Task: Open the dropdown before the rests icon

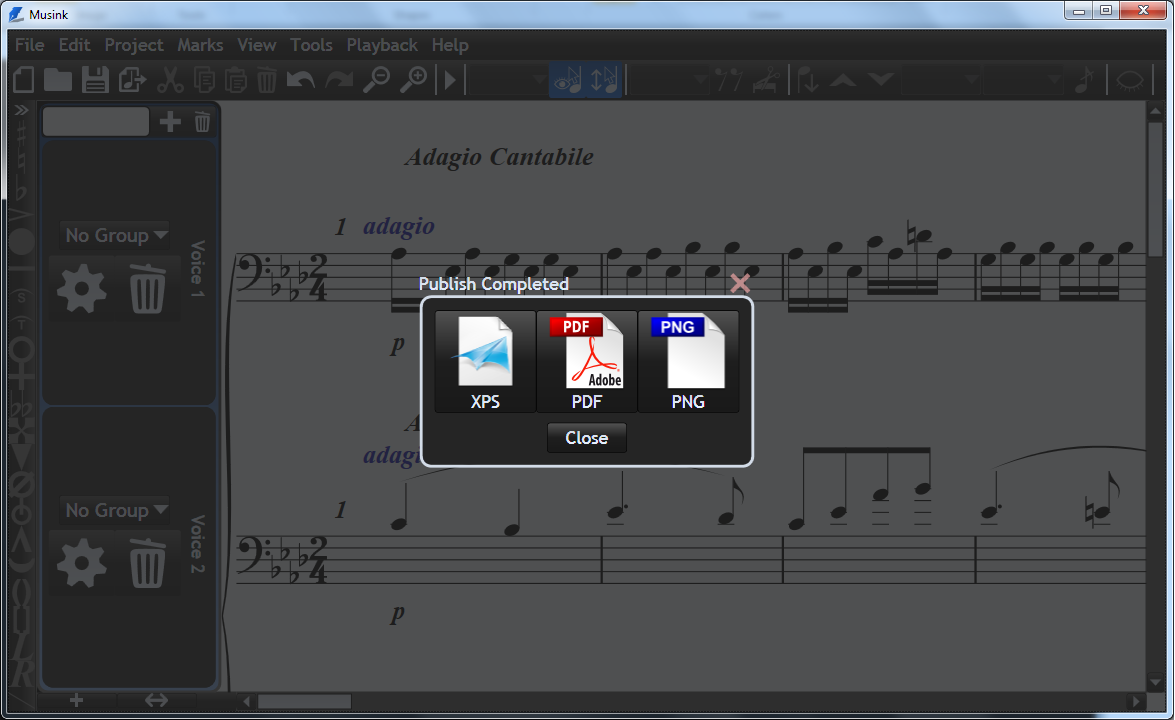Action: (668, 79)
